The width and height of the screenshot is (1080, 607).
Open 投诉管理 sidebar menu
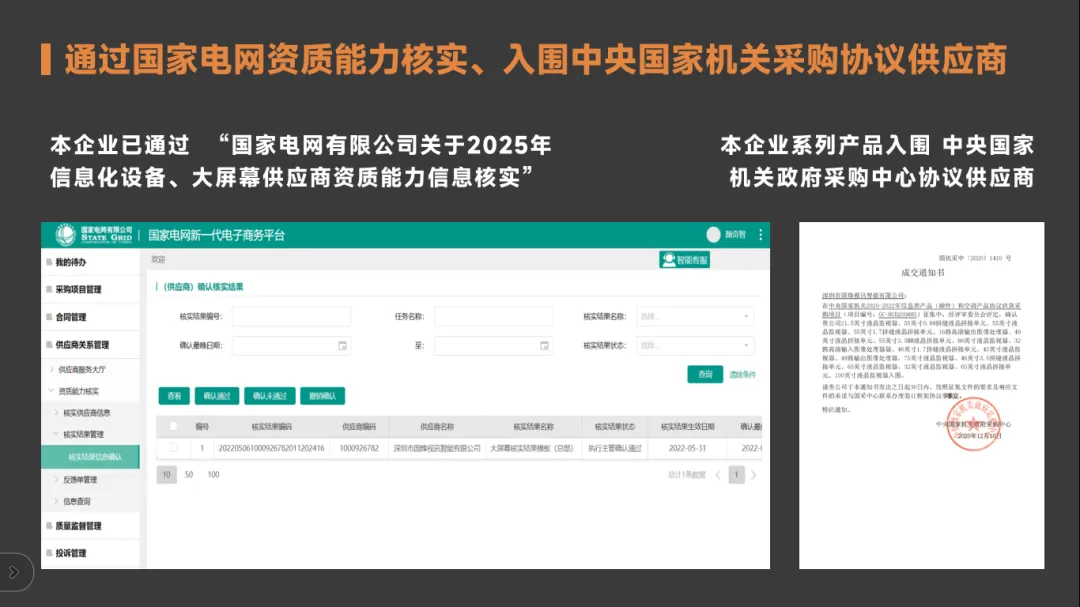tap(70, 553)
